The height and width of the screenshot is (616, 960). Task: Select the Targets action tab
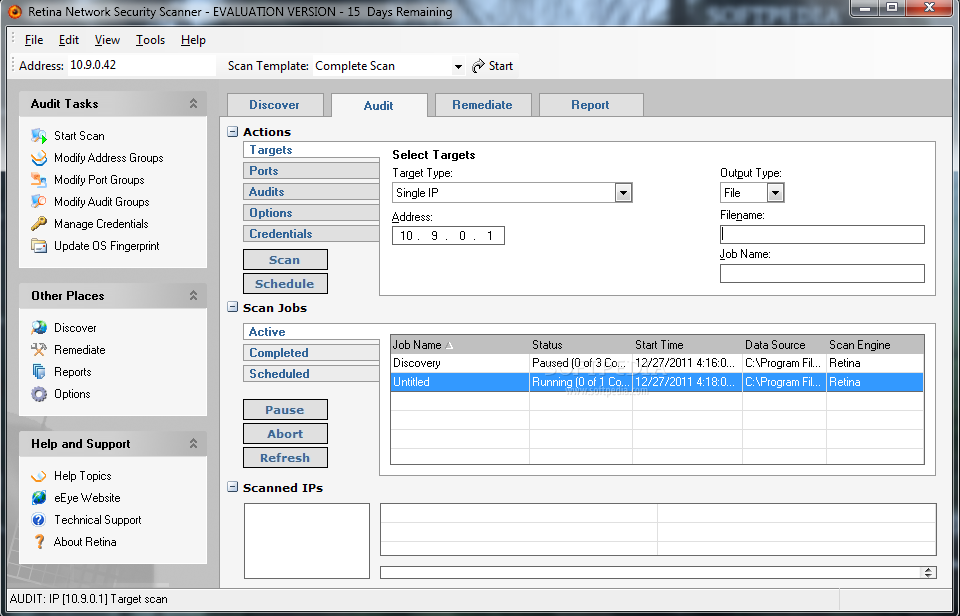[311, 150]
